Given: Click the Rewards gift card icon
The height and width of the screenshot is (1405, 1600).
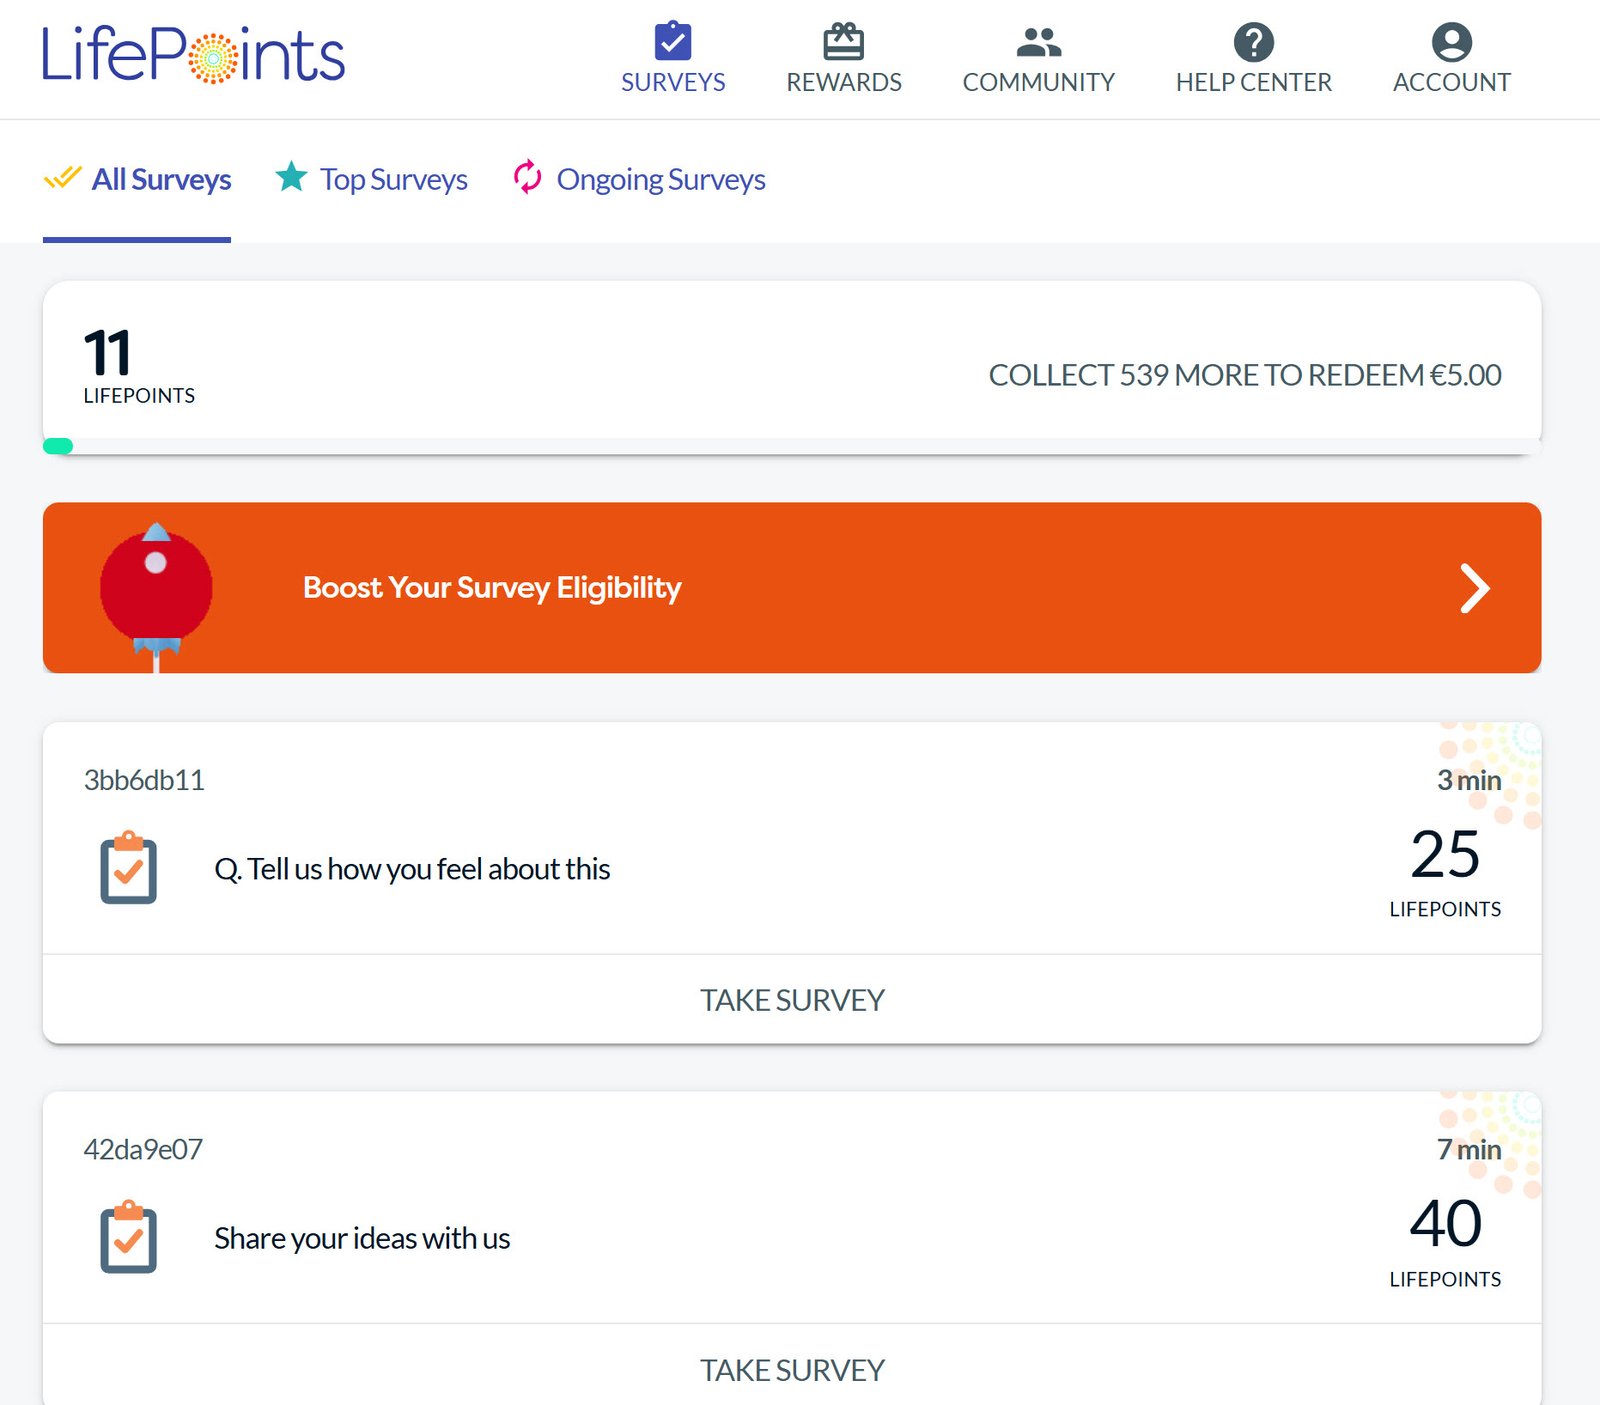Looking at the screenshot, I should [x=843, y=41].
